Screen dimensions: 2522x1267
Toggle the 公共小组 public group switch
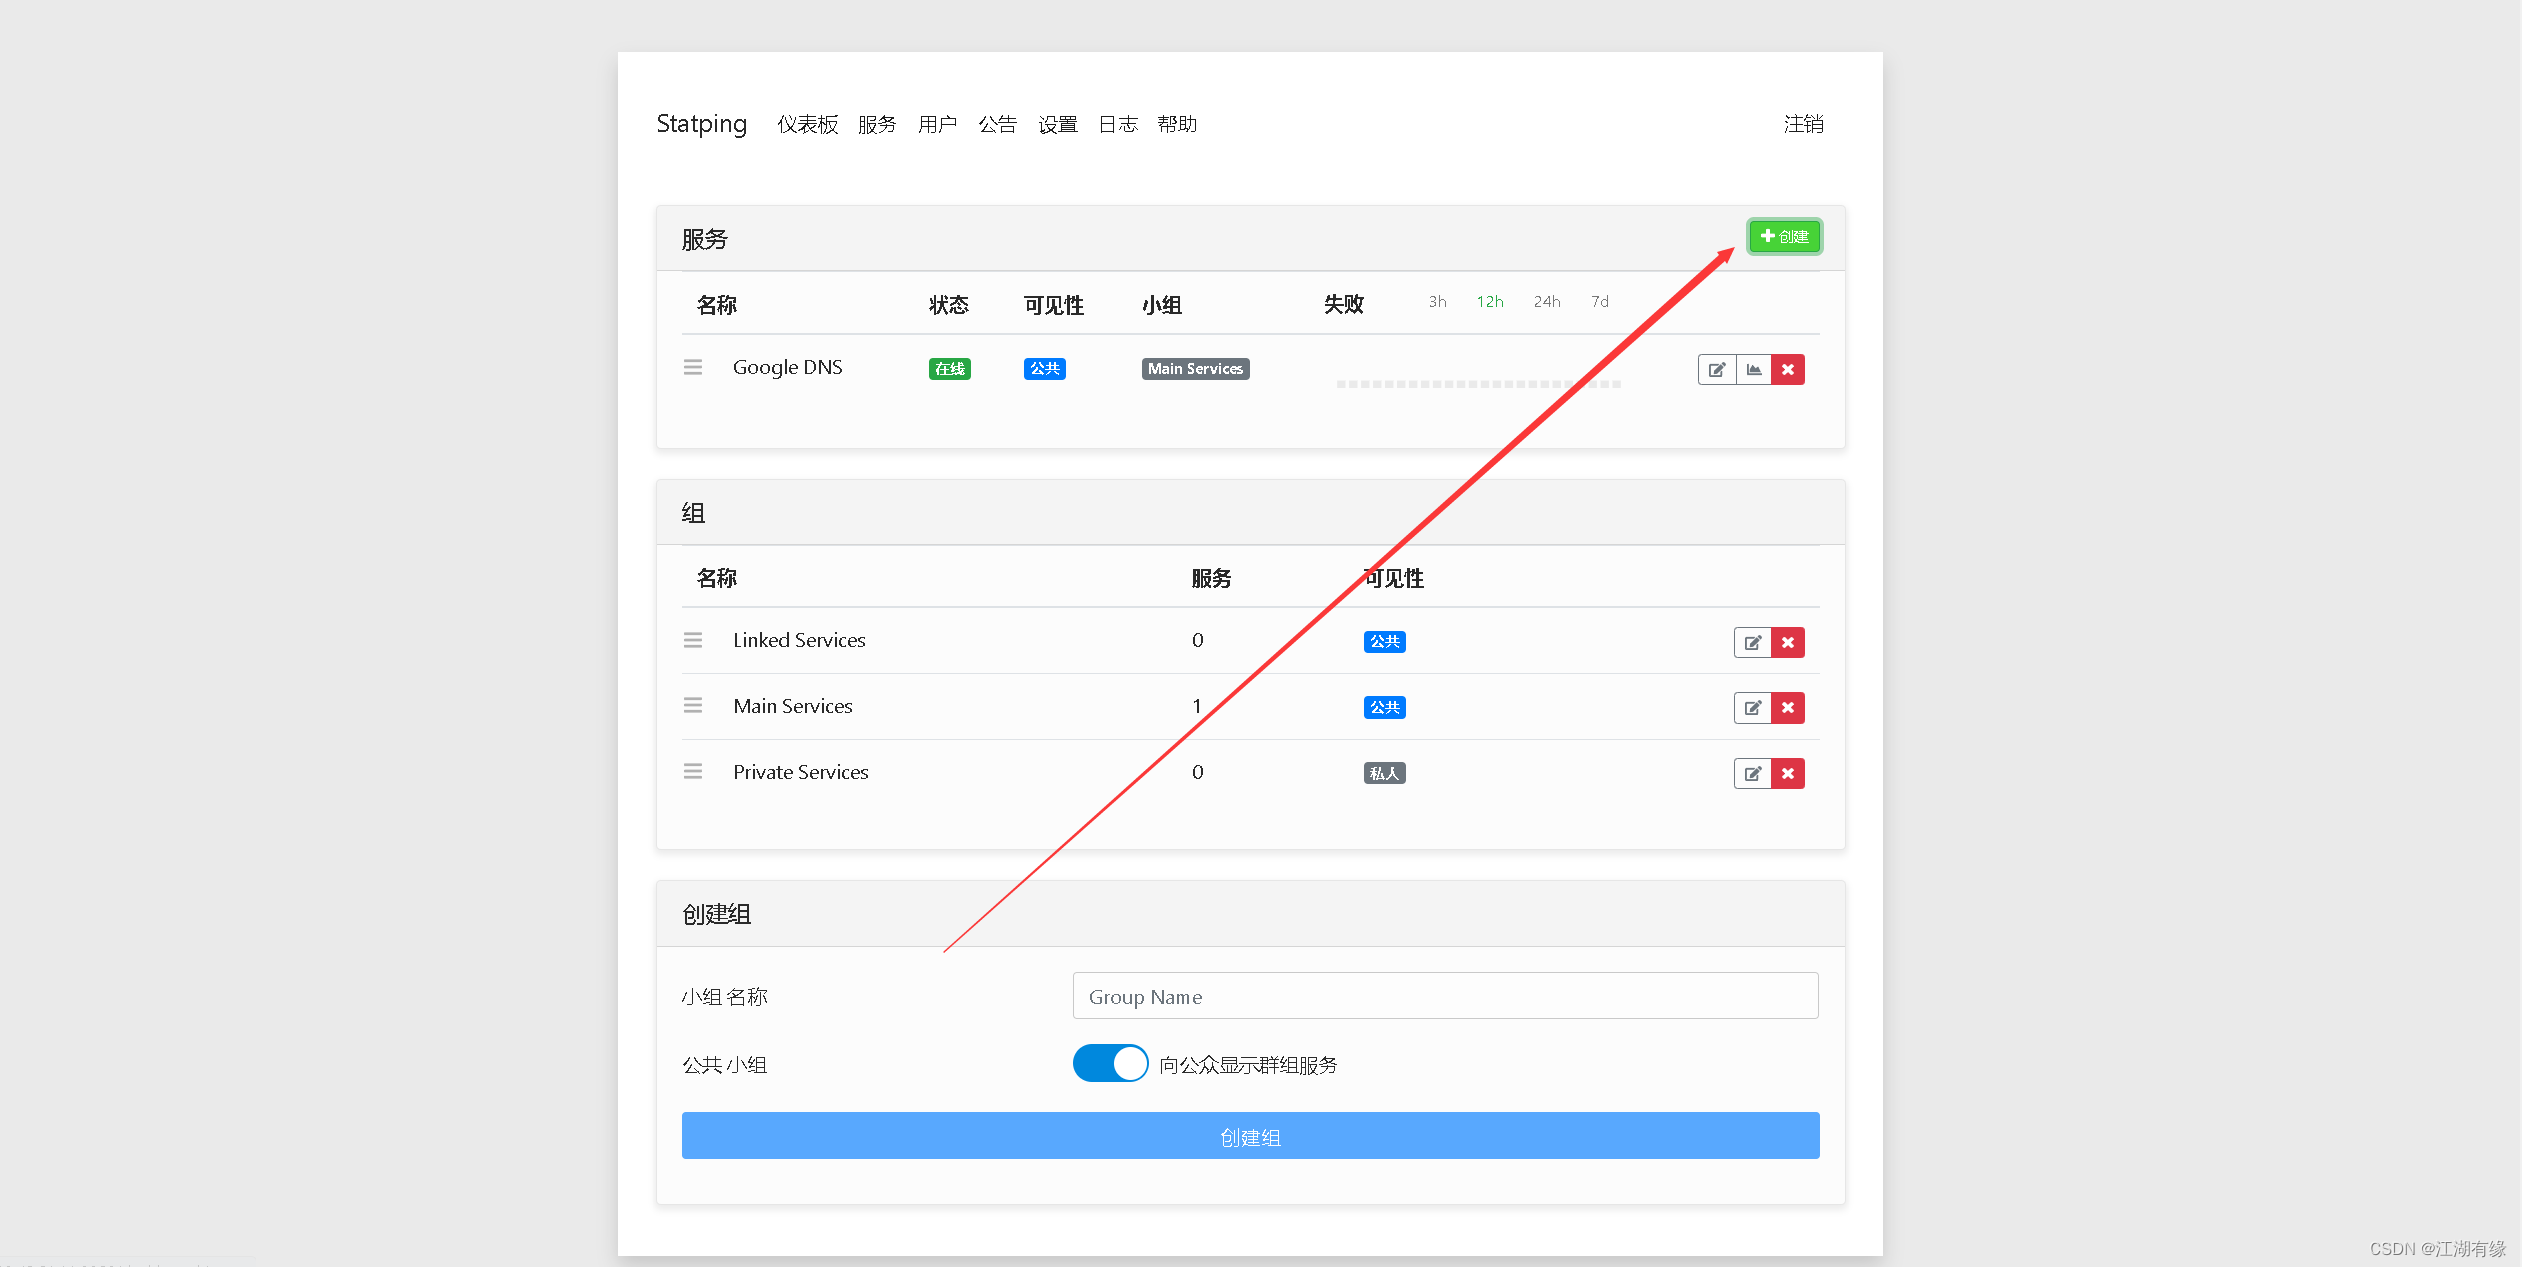tap(1110, 1063)
